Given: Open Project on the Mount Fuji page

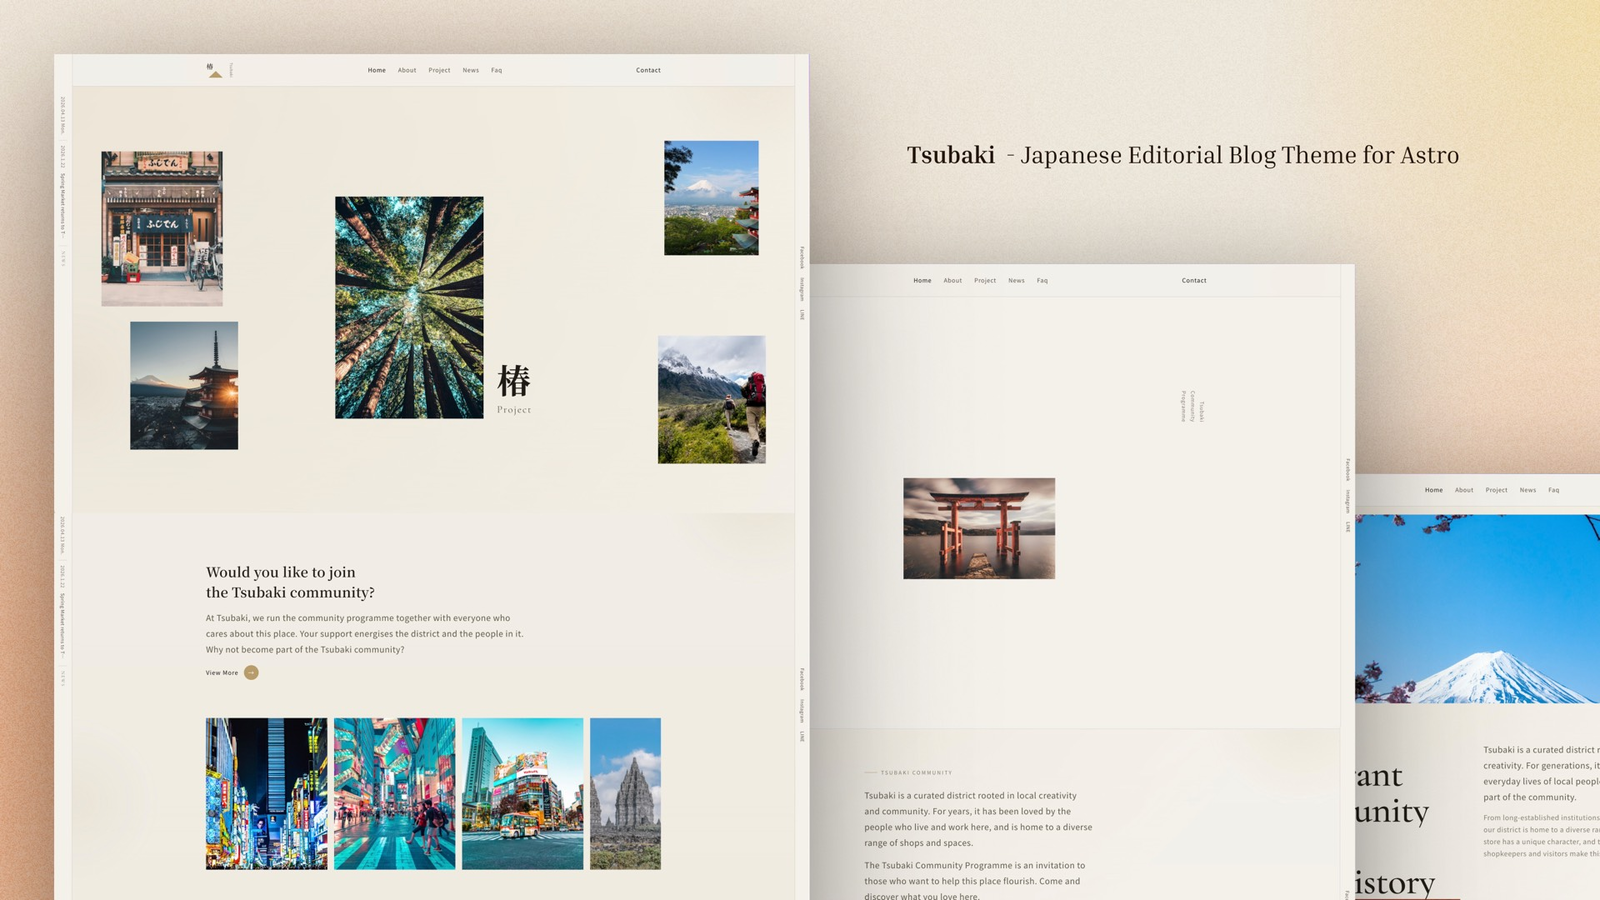Looking at the screenshot, I should pyautogui.click(x=1496, y=490).
